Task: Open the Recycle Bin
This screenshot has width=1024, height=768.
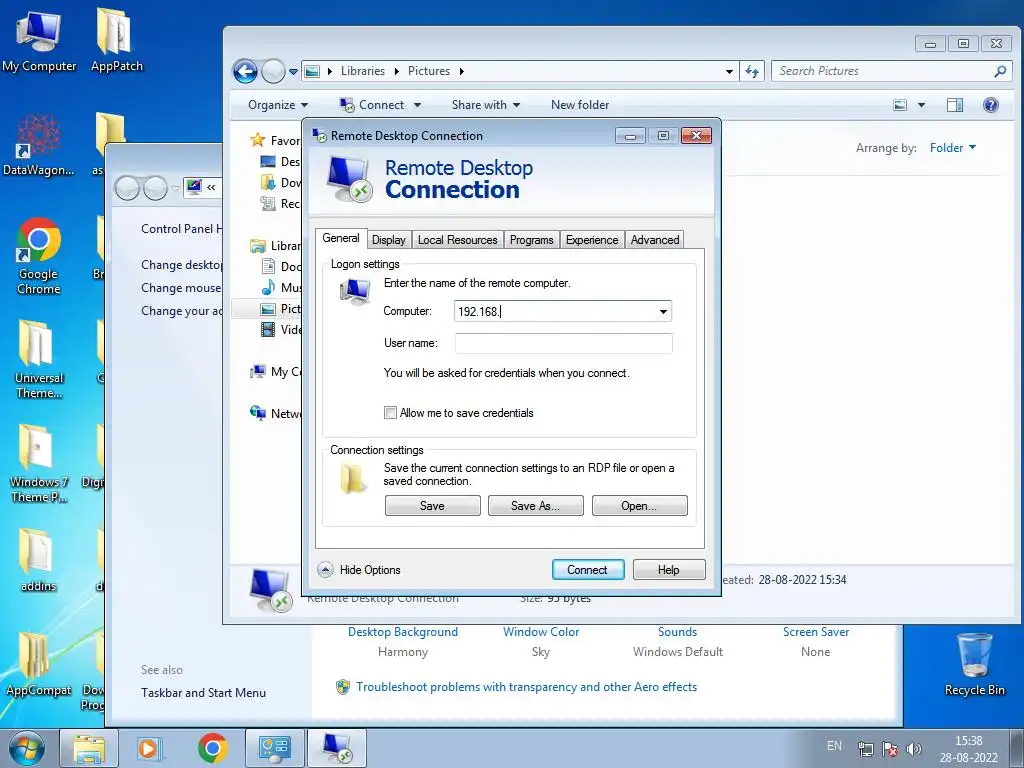Action: (x=974, y=665)
